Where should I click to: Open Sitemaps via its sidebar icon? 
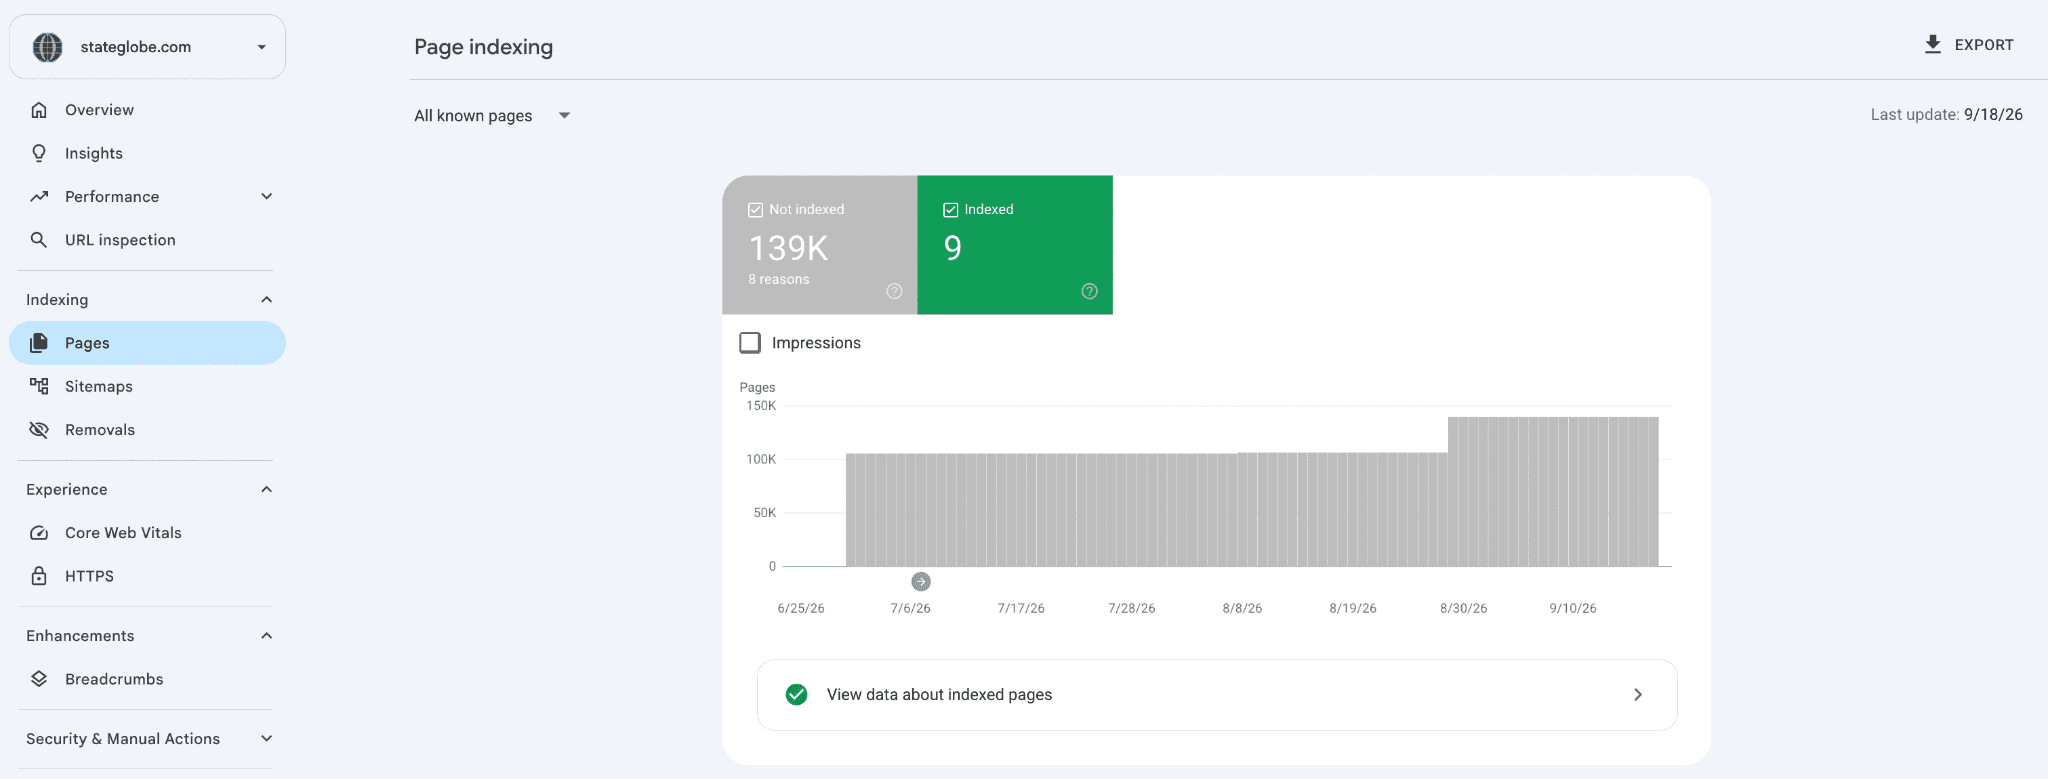click(39, 386)
